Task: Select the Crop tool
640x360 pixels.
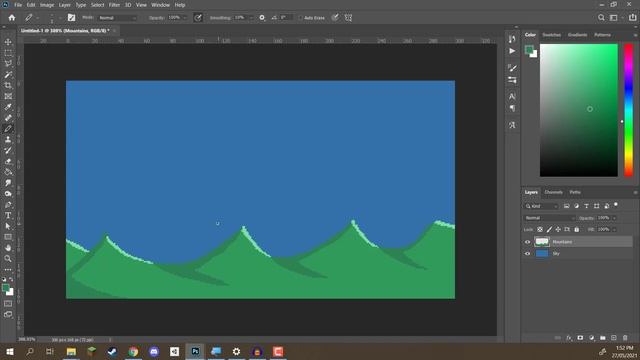Action: [x=8, y=85]
